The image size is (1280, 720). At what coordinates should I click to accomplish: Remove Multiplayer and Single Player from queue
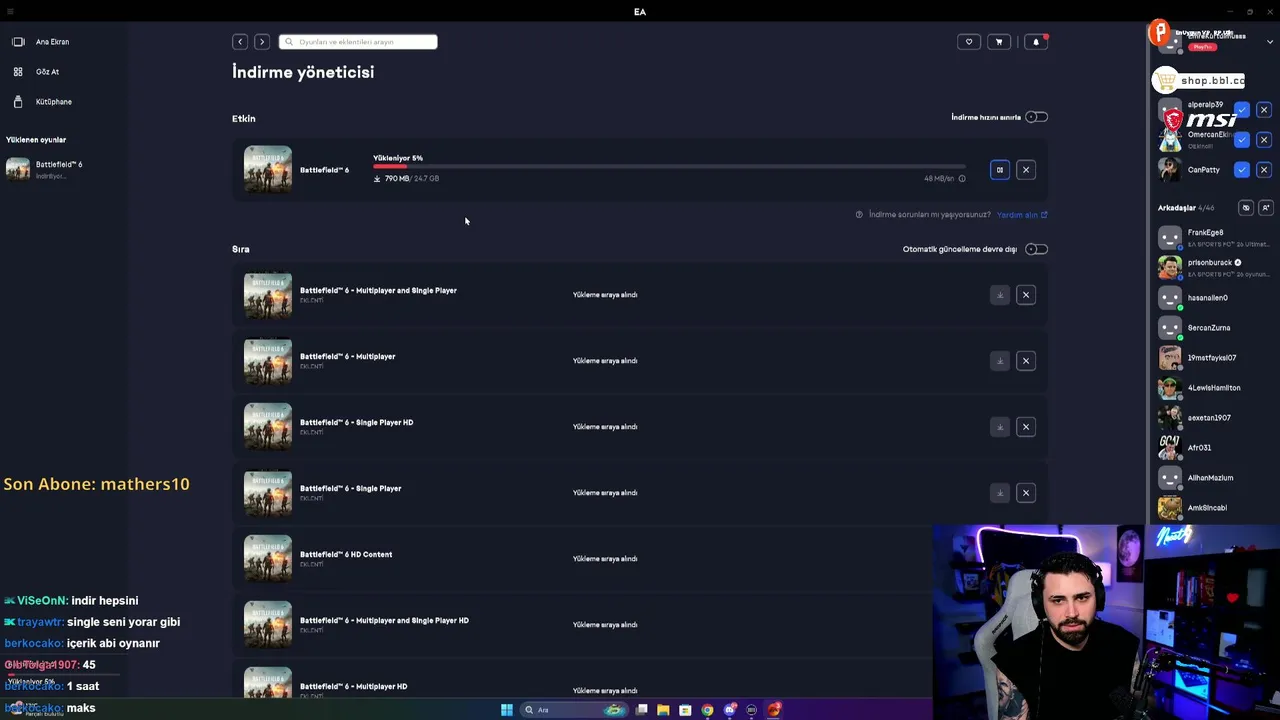click(1026, 295)
